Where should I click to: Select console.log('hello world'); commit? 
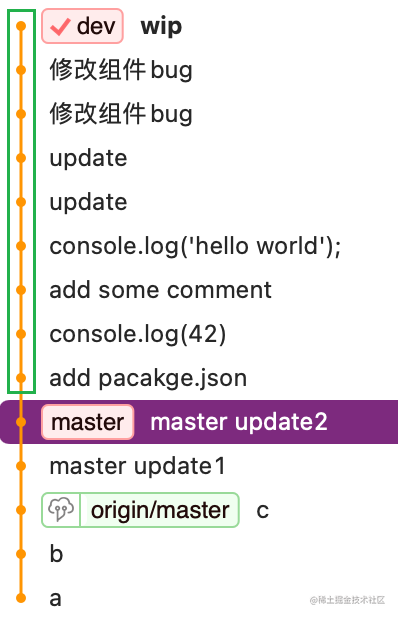point(195,246)
